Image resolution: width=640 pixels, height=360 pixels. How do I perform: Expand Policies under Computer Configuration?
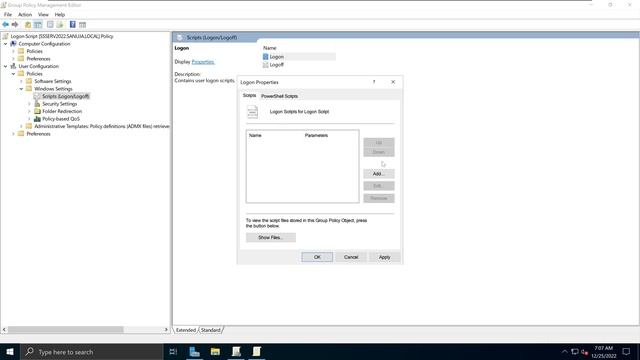coord(13,51)
